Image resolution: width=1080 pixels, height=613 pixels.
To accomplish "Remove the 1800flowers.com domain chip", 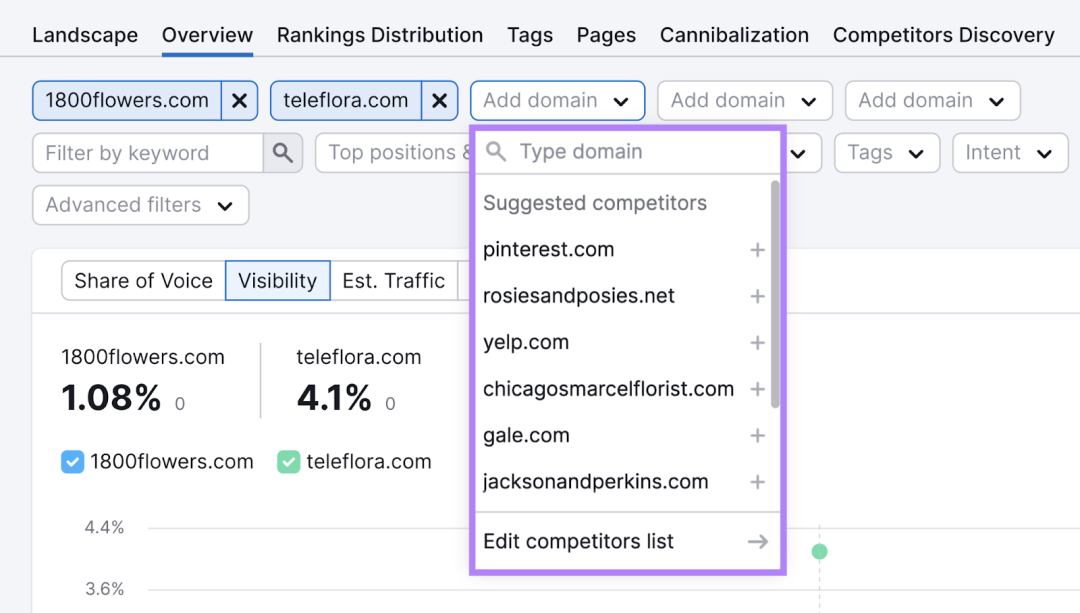I will 239,101.
